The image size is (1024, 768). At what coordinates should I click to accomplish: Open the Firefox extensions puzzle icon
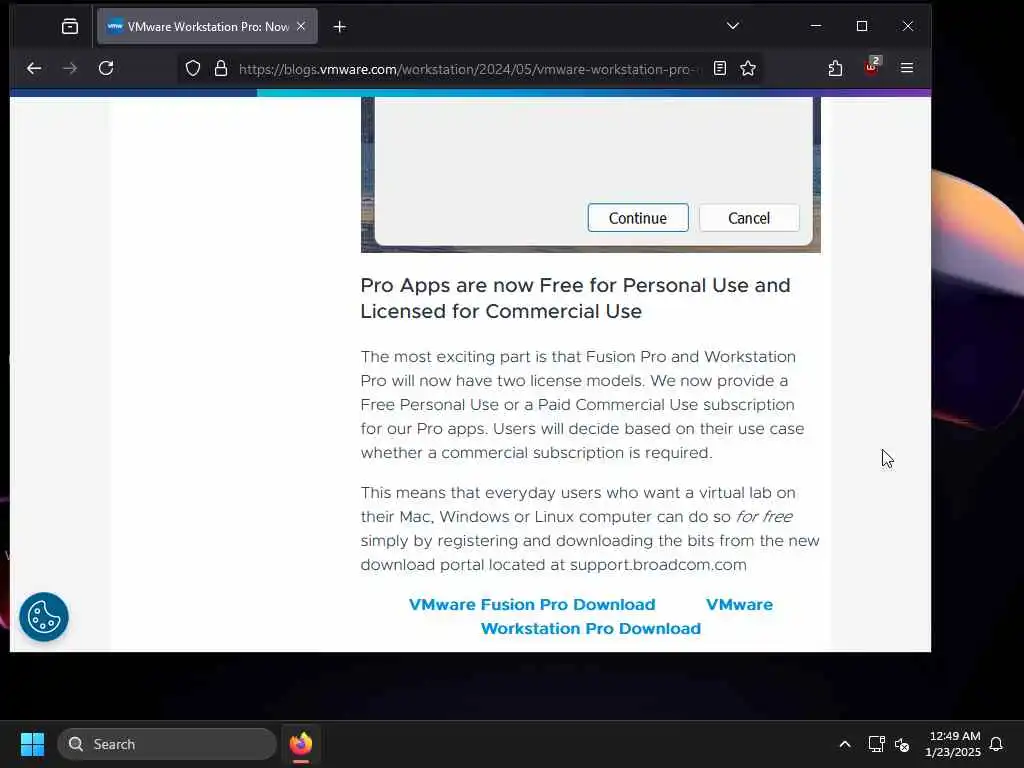pos(835,68)
